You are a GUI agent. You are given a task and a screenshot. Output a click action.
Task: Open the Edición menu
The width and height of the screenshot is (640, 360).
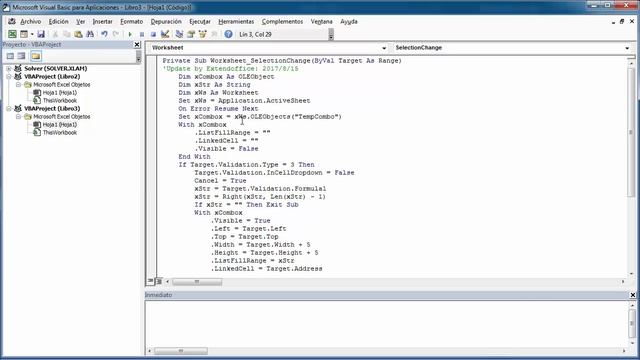(58, 22)
